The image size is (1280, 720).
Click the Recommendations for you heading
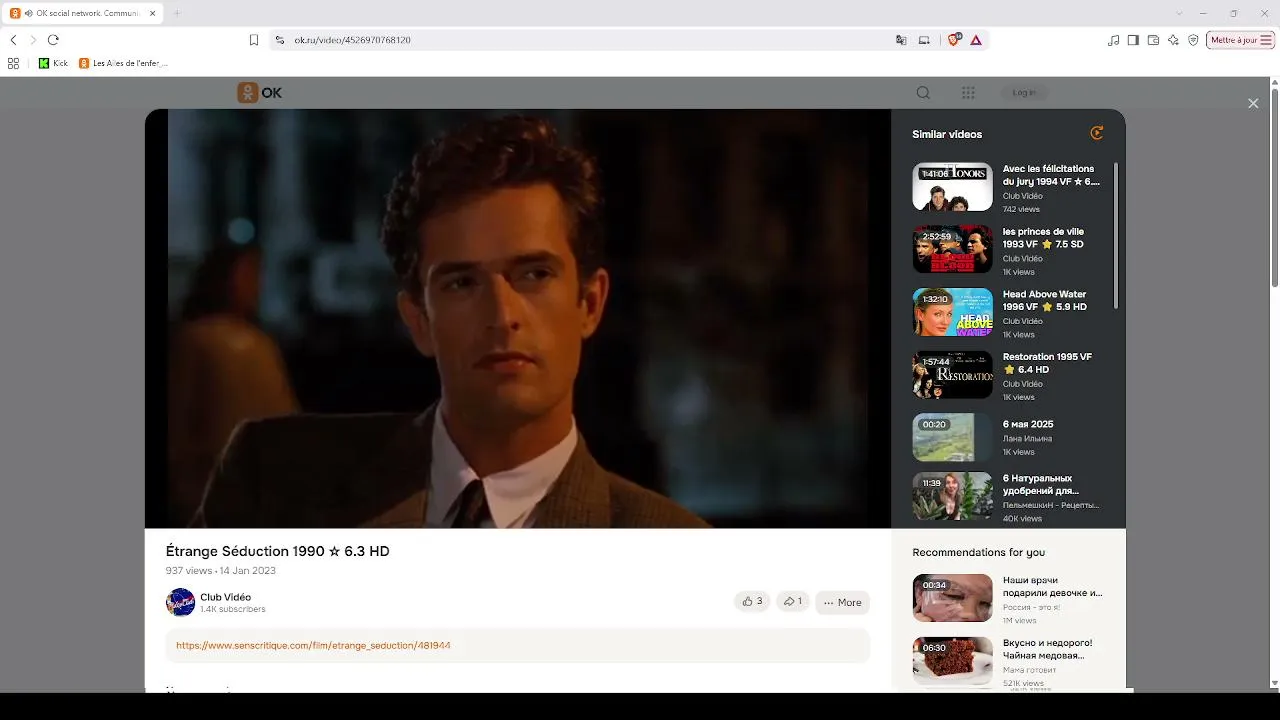click(x=978, y=552)
